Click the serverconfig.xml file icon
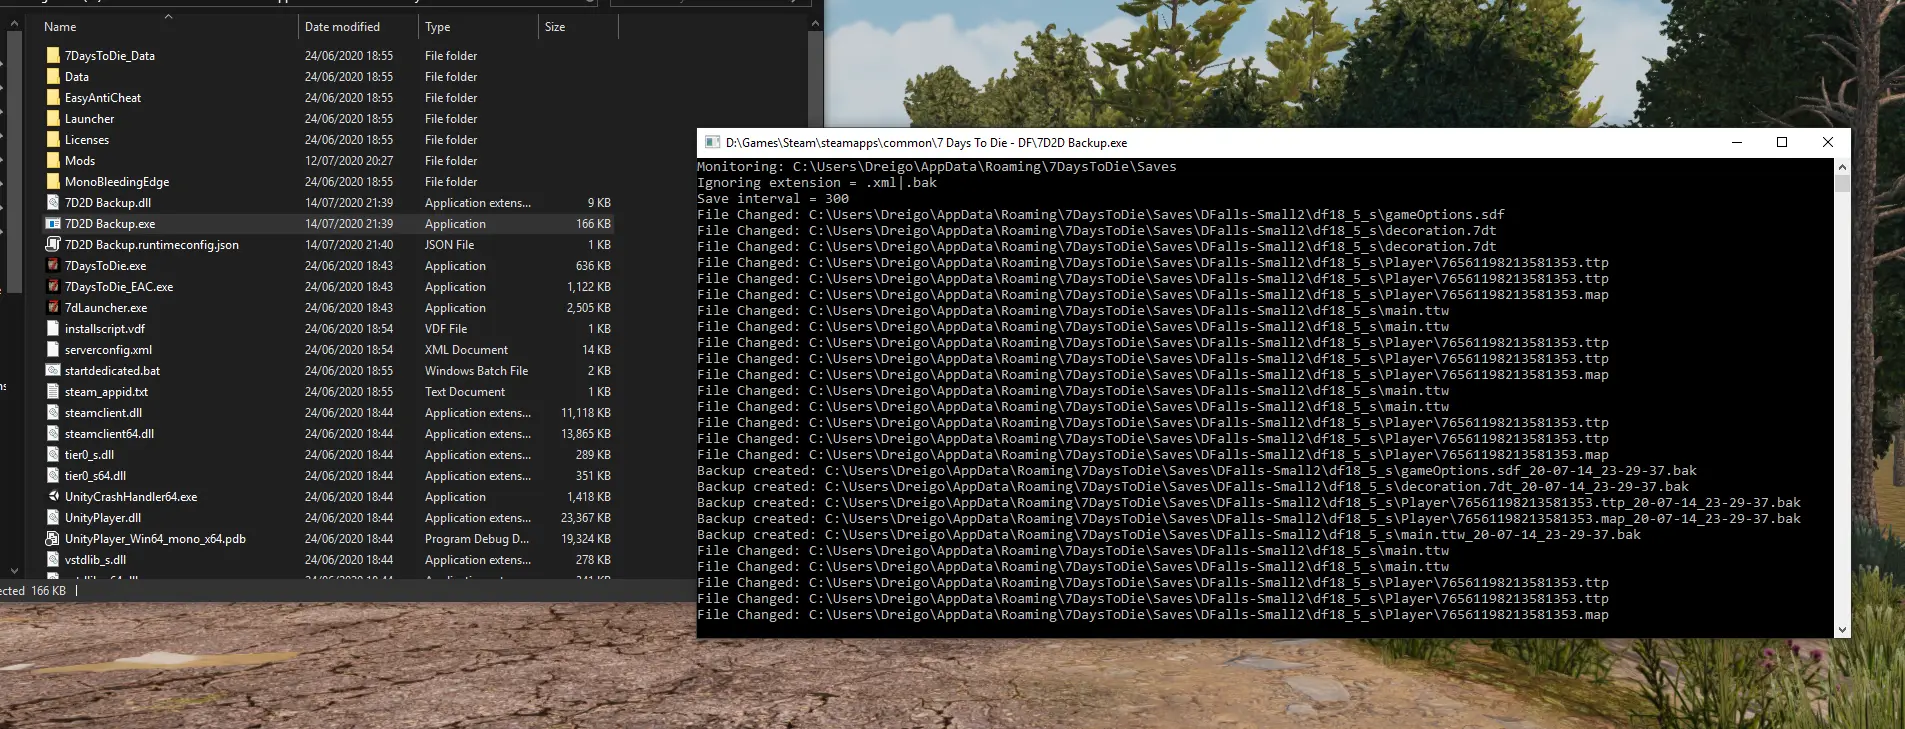1905x729 pixels. pos(53,350)
